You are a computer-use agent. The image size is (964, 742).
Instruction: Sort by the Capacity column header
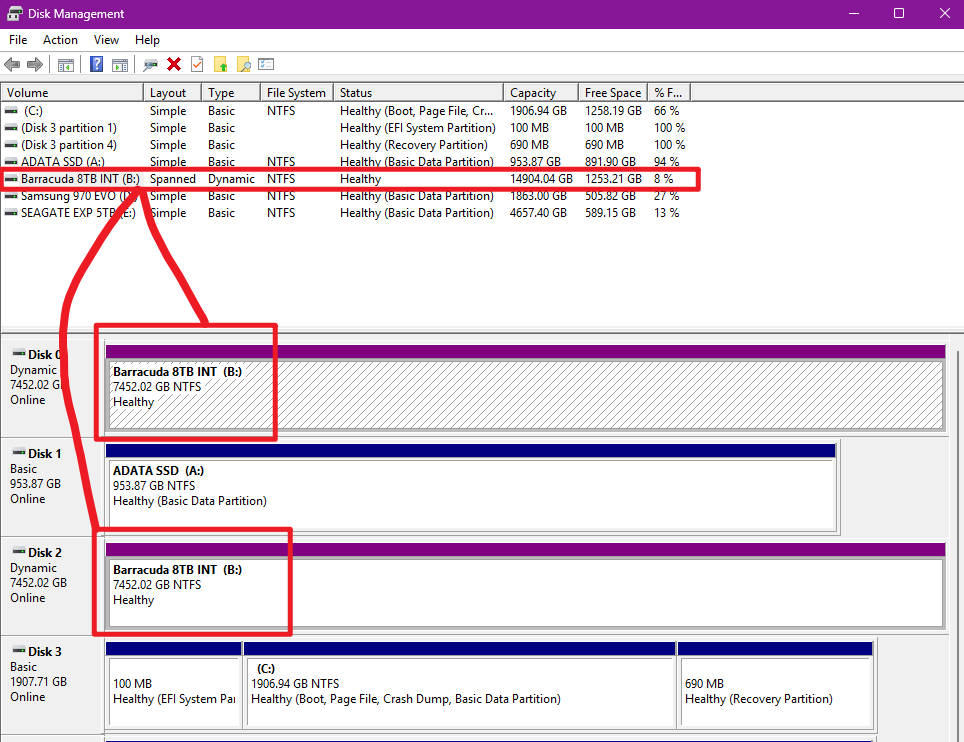[541, 92]
